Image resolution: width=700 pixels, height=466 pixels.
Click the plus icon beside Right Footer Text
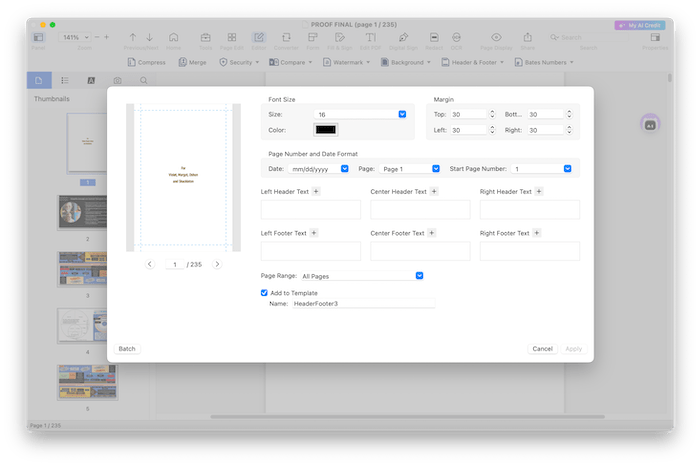[537, 233]
